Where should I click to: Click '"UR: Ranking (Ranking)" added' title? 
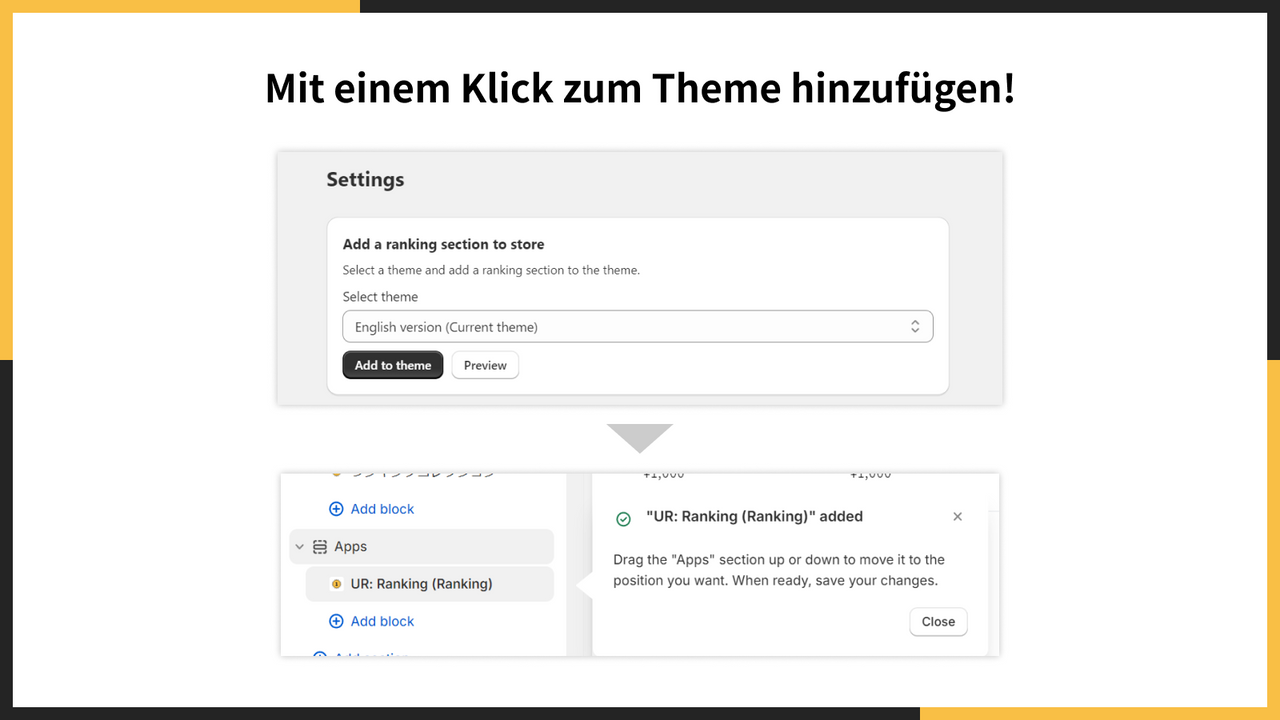(x=754, y=517)
